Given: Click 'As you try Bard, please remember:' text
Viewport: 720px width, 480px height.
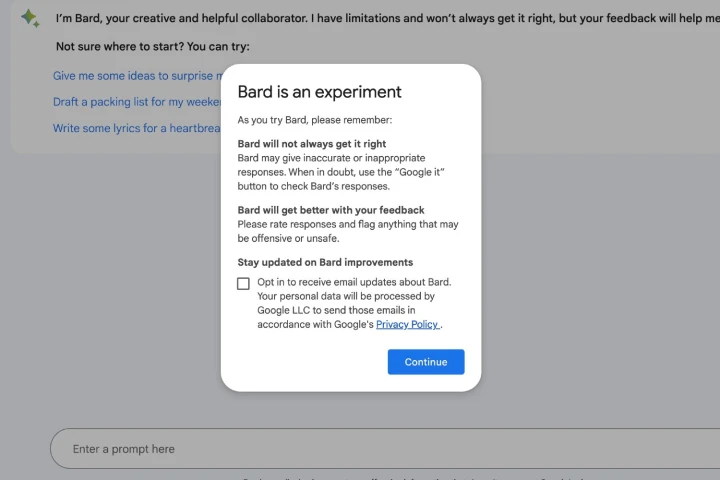Looking at the screenshot, I should 315,120.
